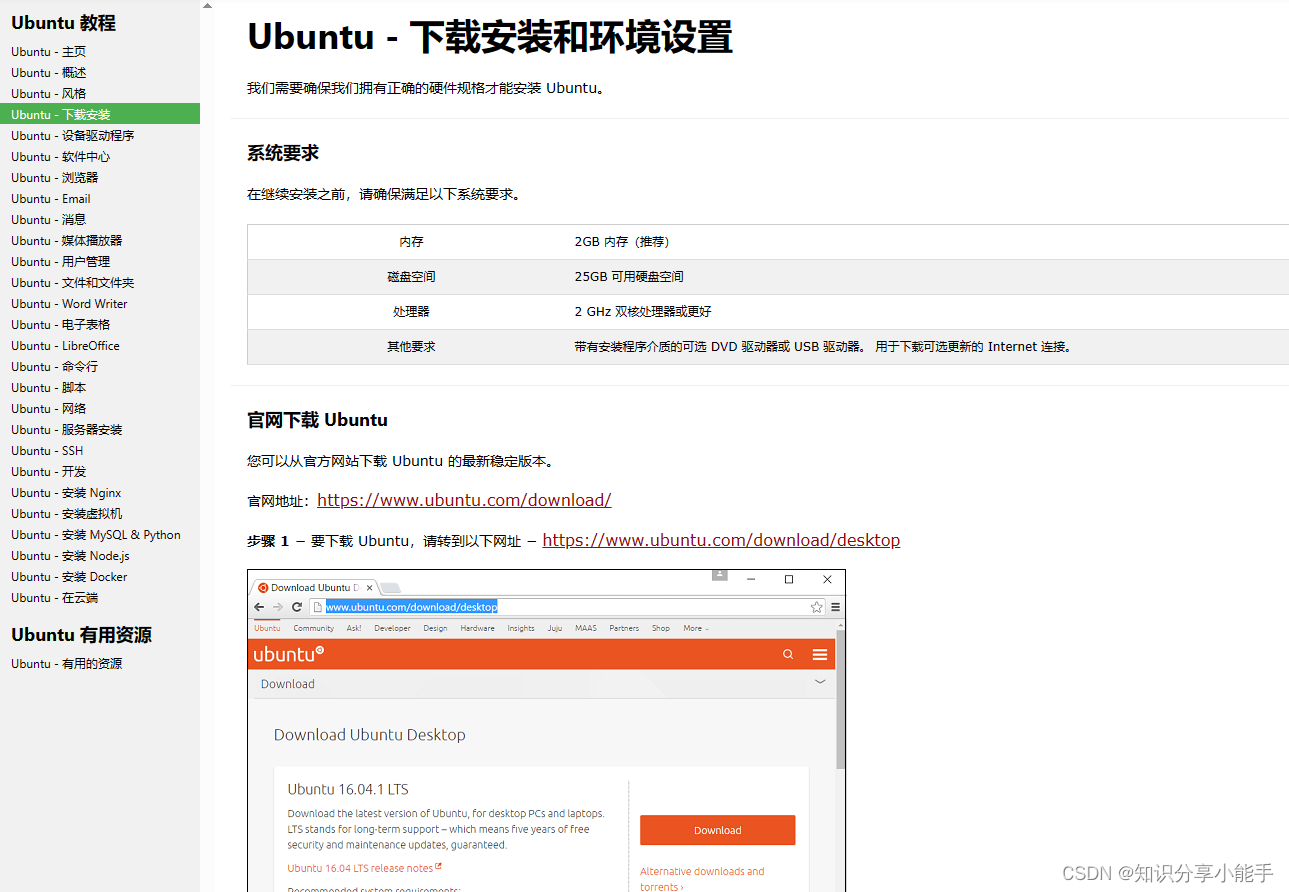
Task: Open the Ubuntu - Email sidebar link
Action: tap(51, 198)
